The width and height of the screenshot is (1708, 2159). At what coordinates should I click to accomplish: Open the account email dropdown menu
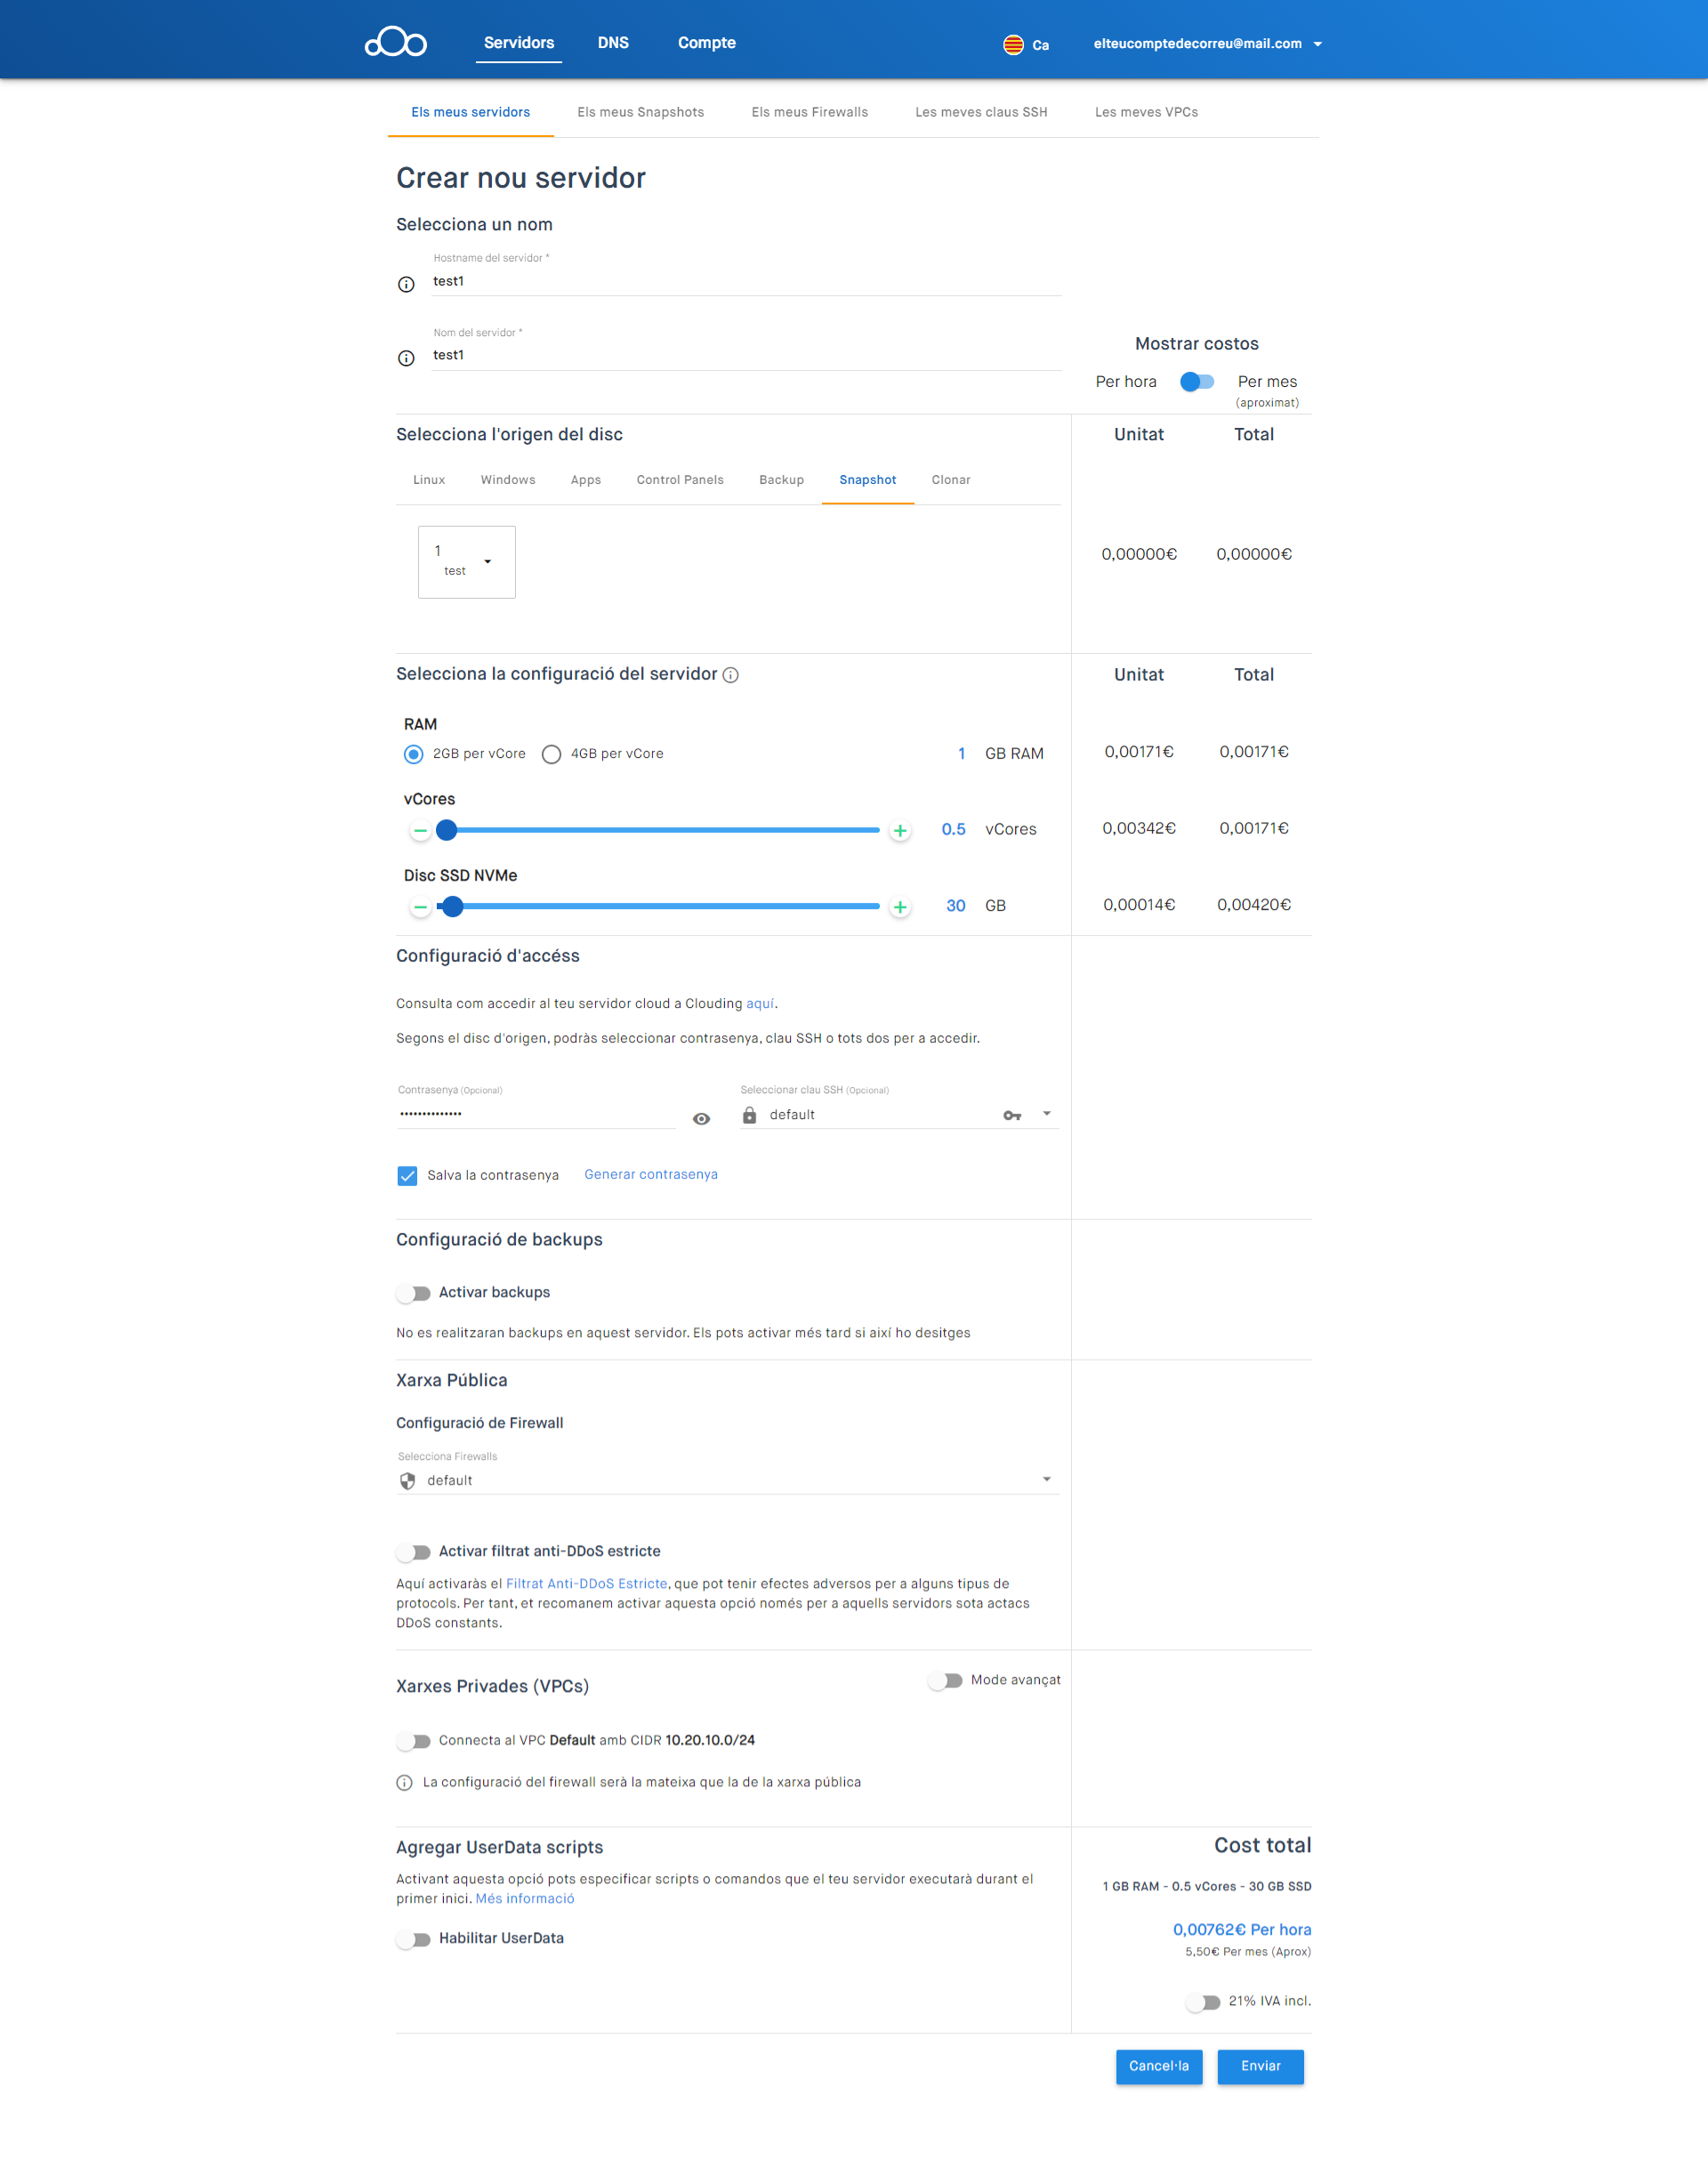coord(1317,44)
